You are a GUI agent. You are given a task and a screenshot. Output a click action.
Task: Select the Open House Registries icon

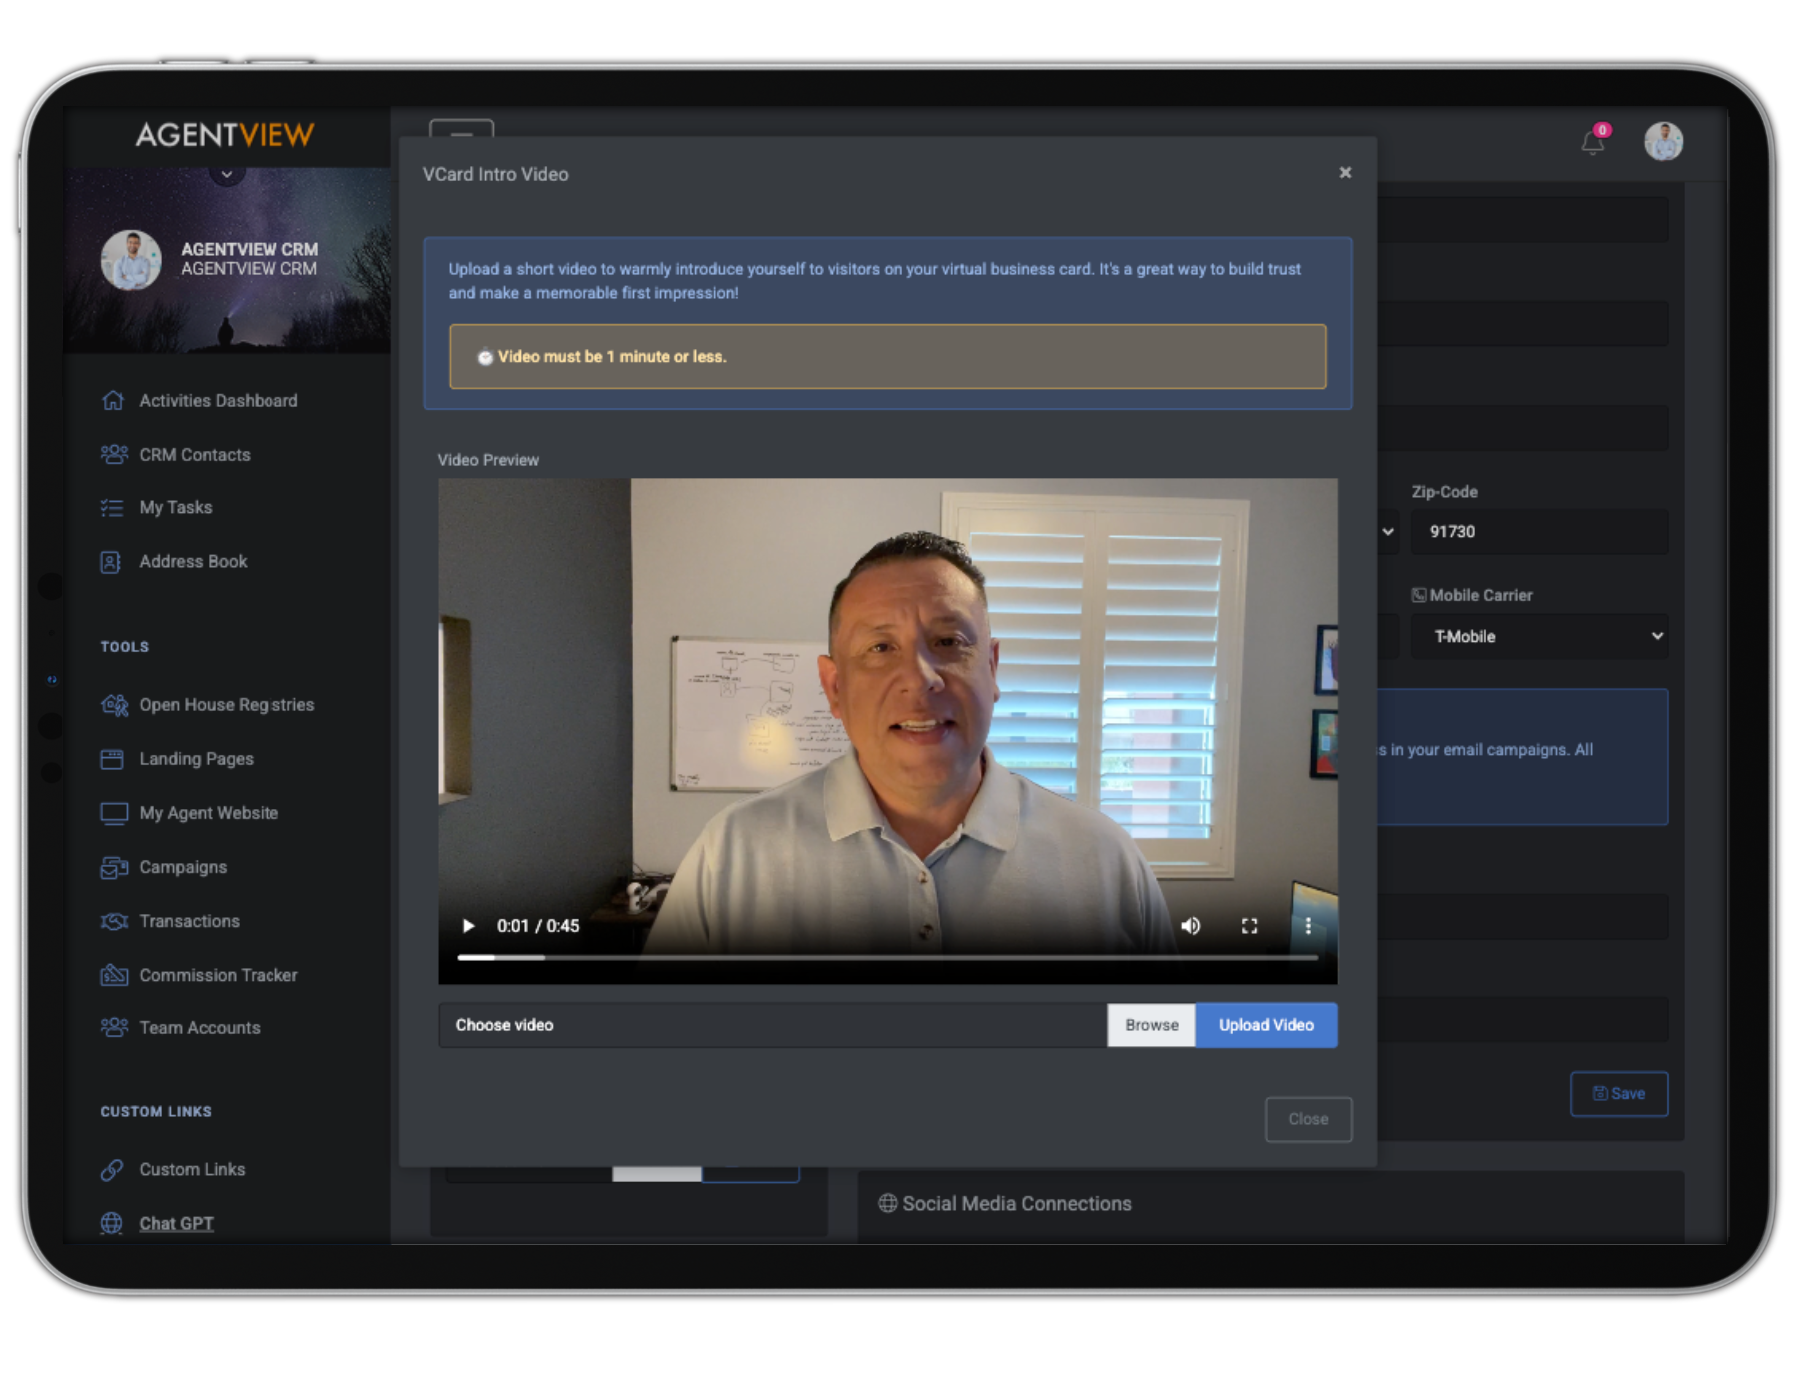pos(114,705)
